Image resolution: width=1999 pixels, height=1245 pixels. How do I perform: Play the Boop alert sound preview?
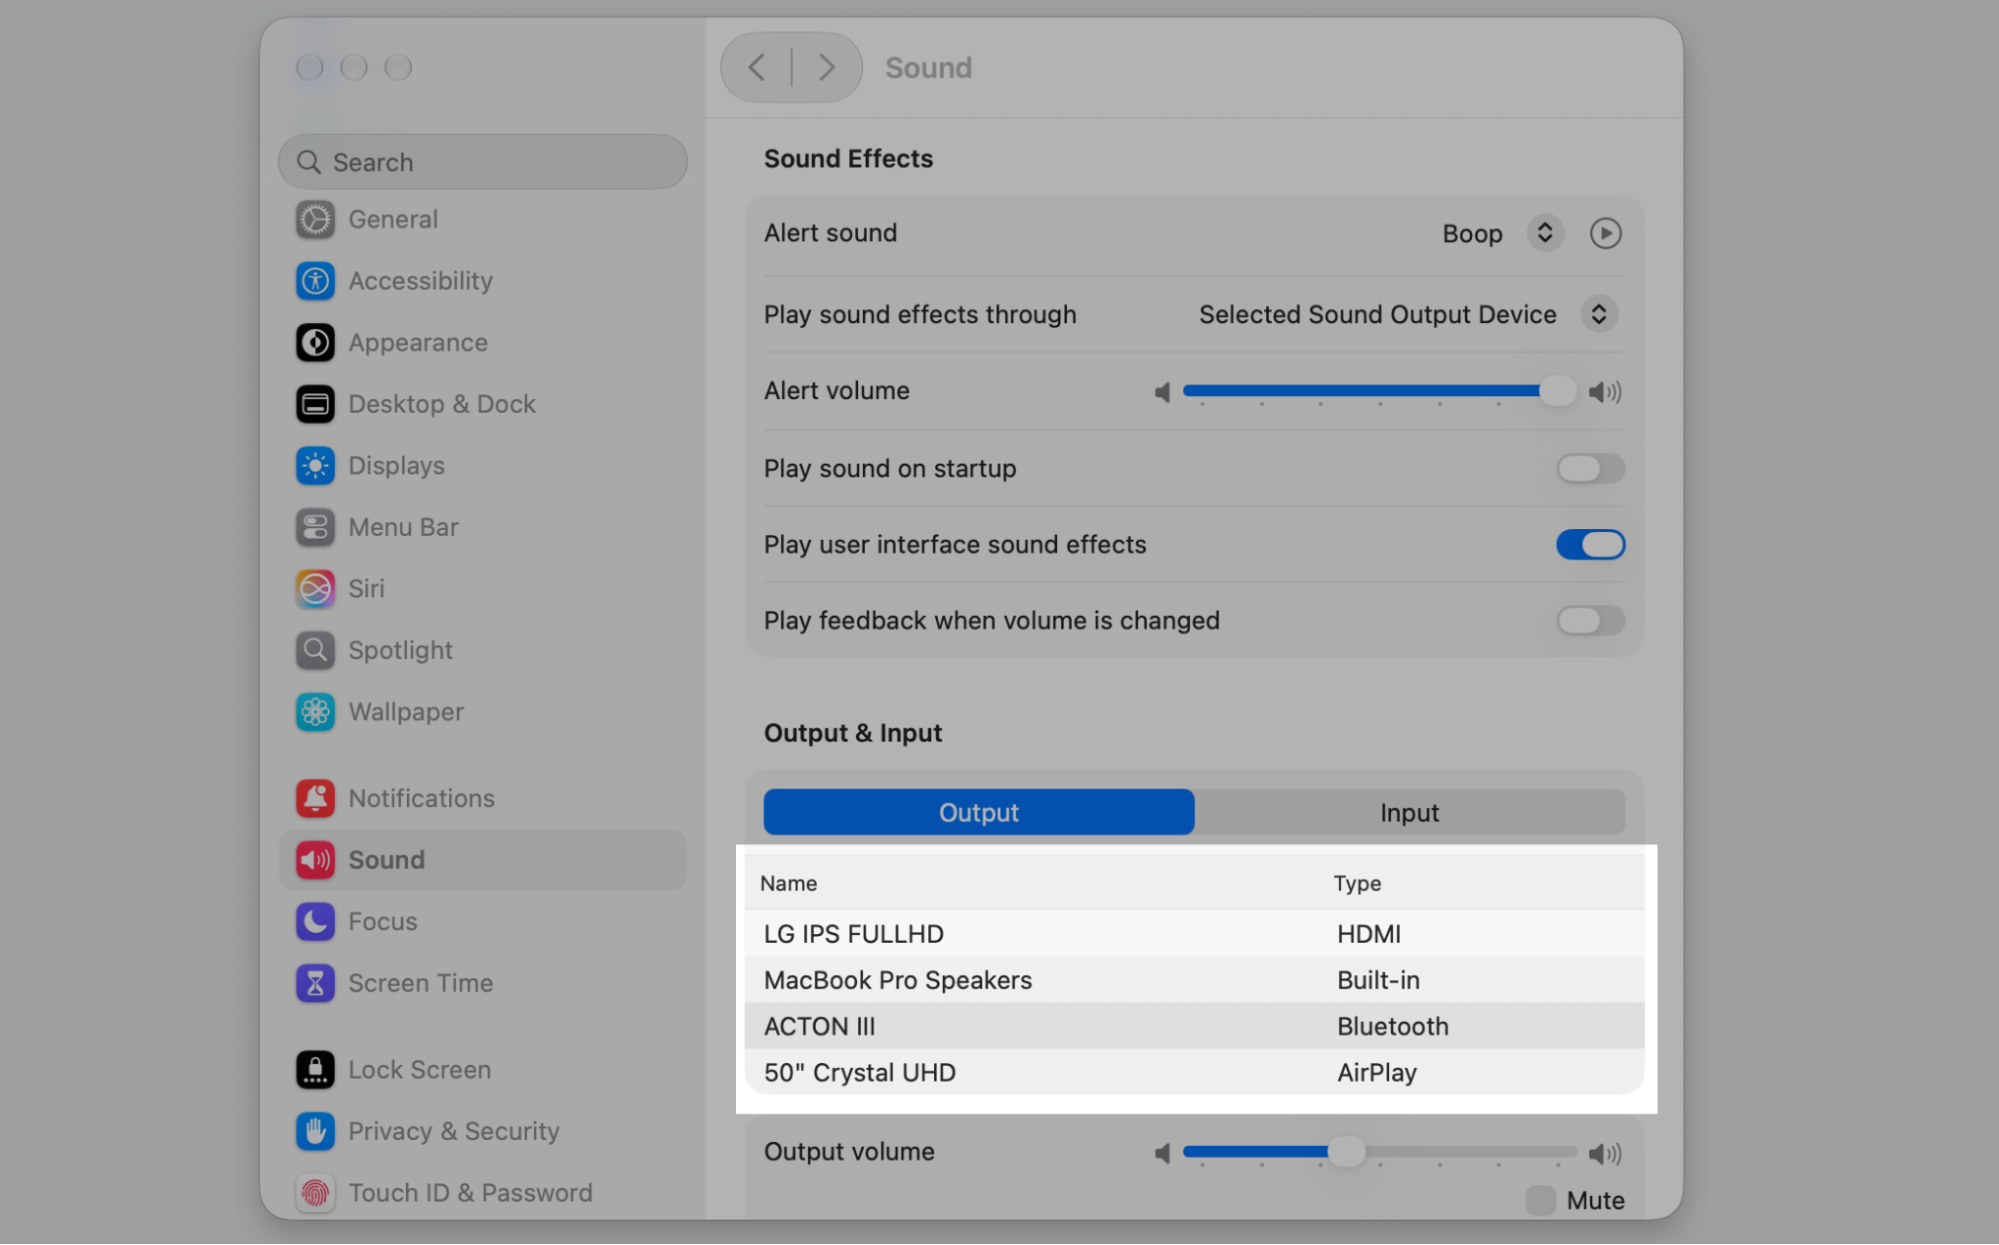[1605, 233]
